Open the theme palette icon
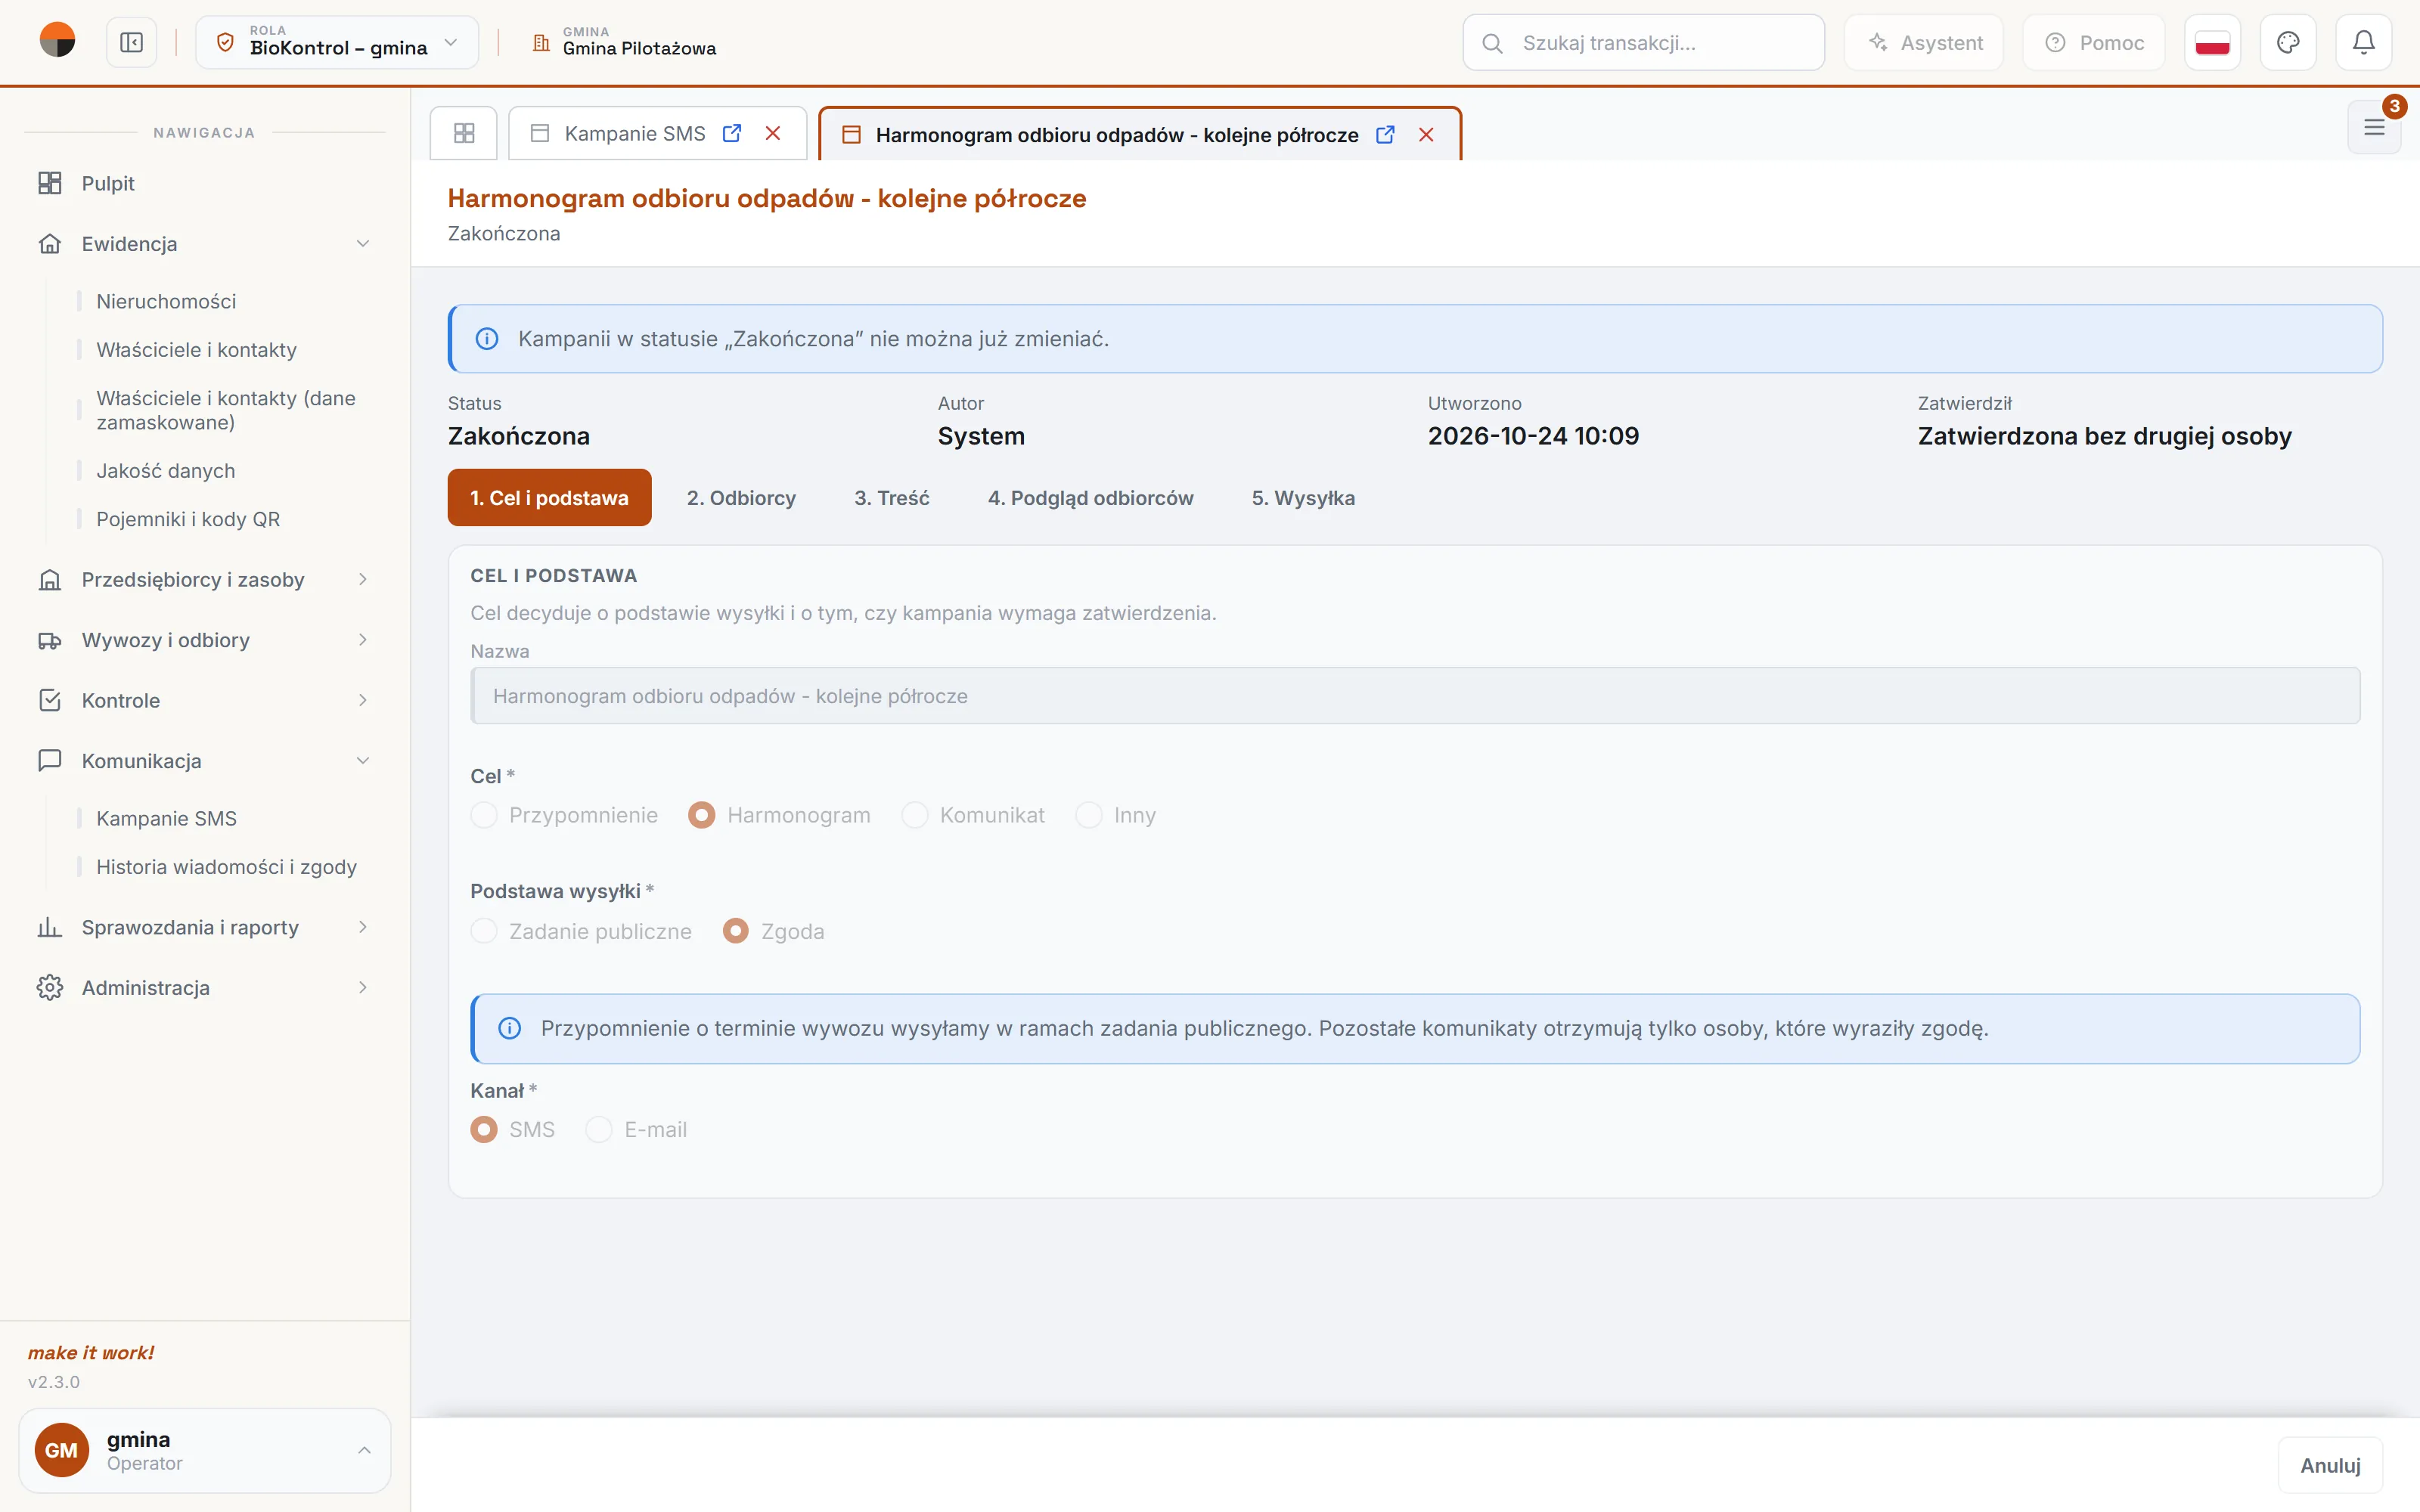 pos(2288,42)
